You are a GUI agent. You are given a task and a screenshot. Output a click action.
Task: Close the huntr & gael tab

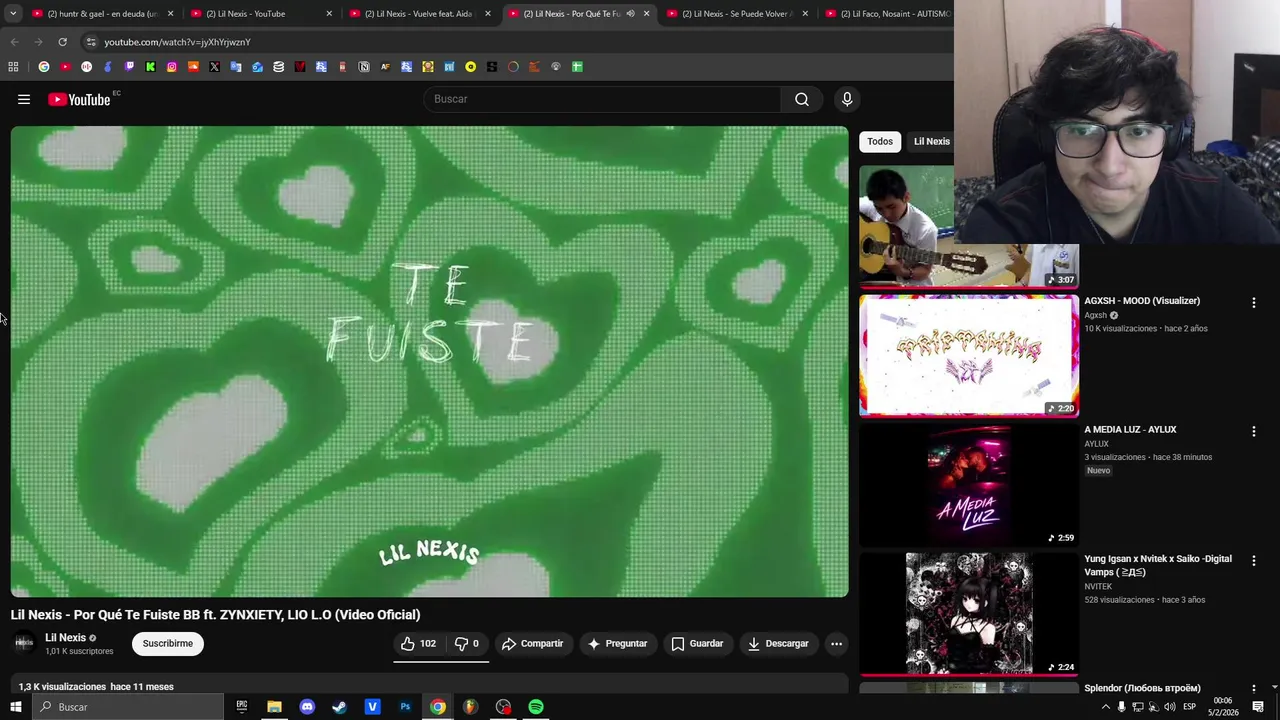(x=170, y=14)
